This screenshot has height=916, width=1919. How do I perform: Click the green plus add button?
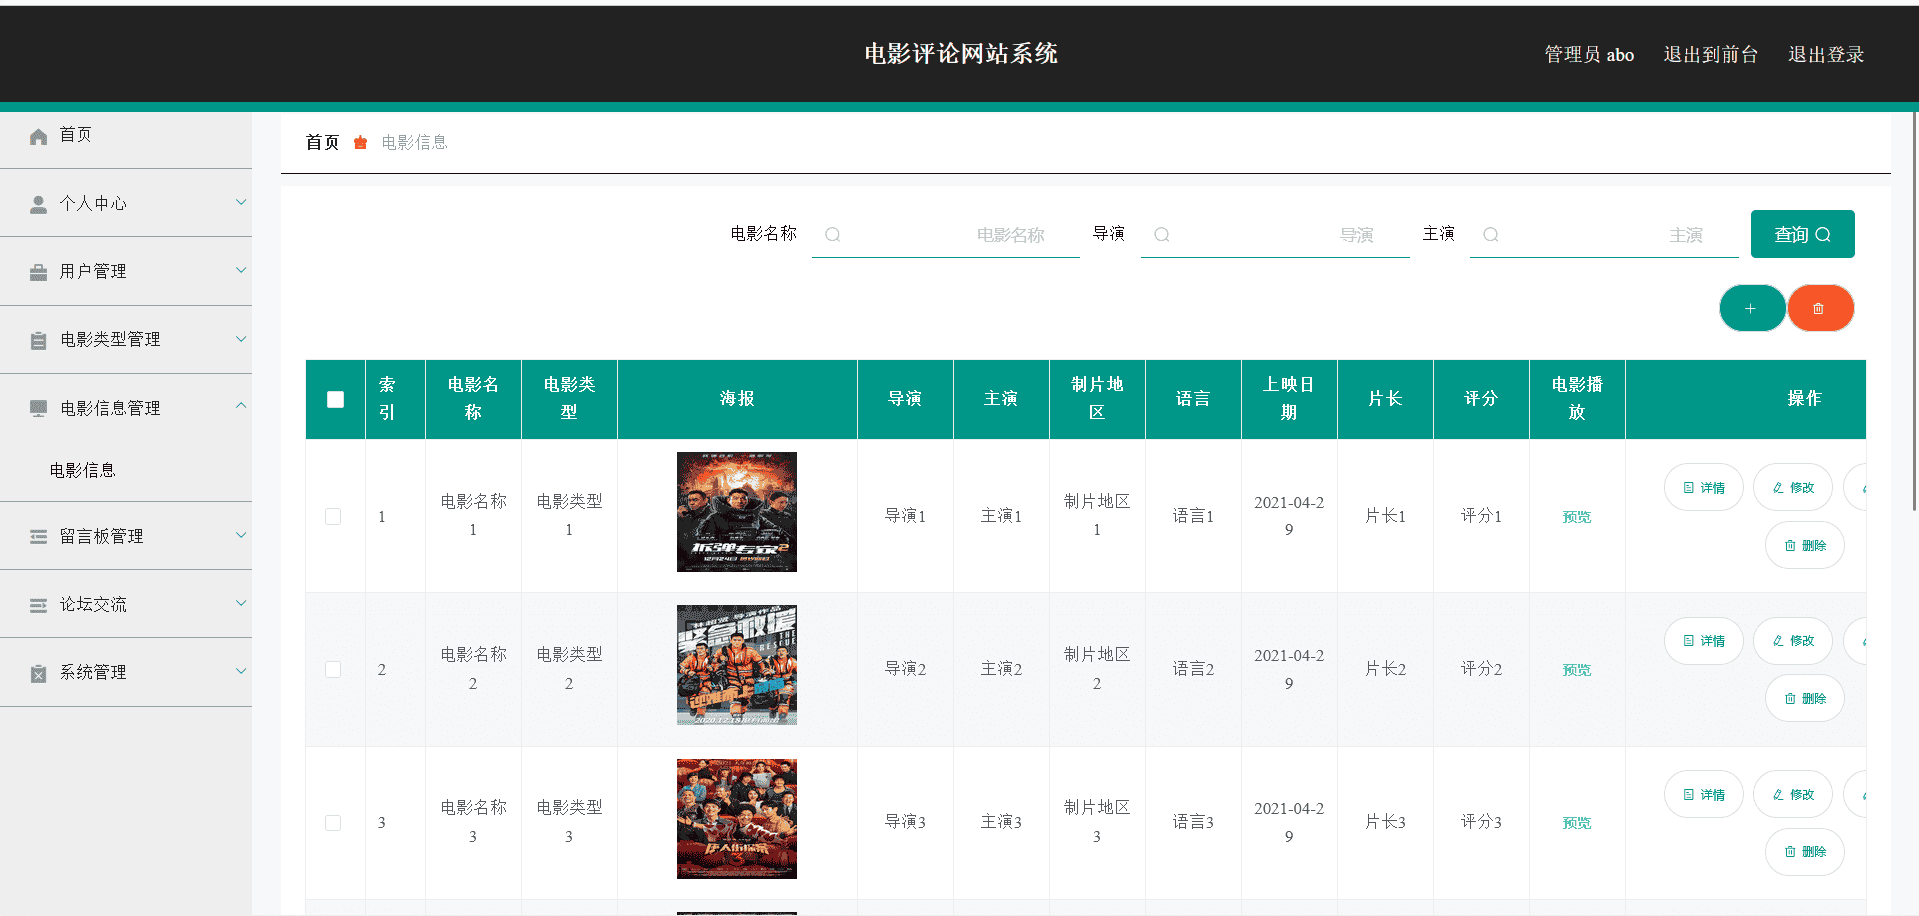pos(1751,308)
